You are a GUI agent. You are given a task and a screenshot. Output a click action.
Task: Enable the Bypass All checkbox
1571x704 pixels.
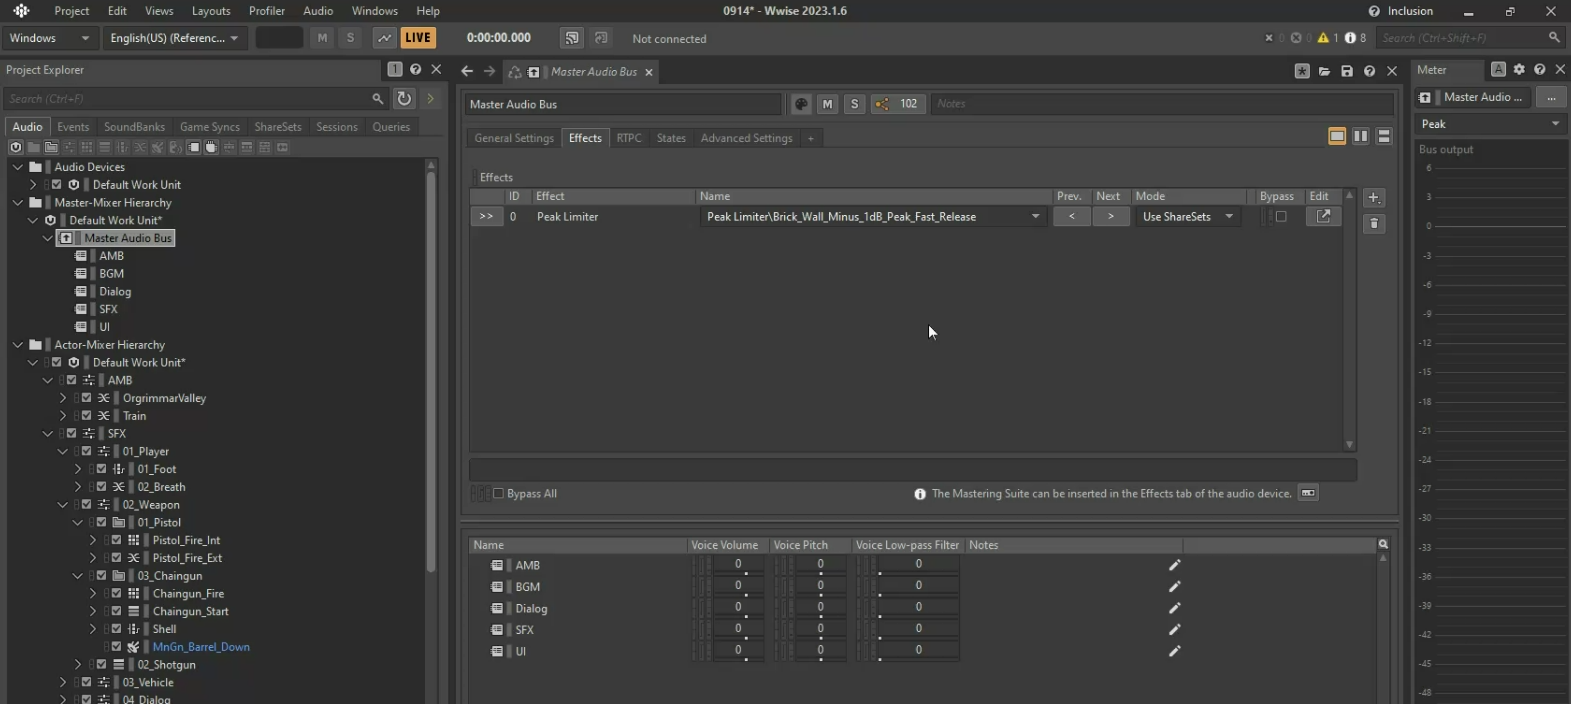pos(498,493)
